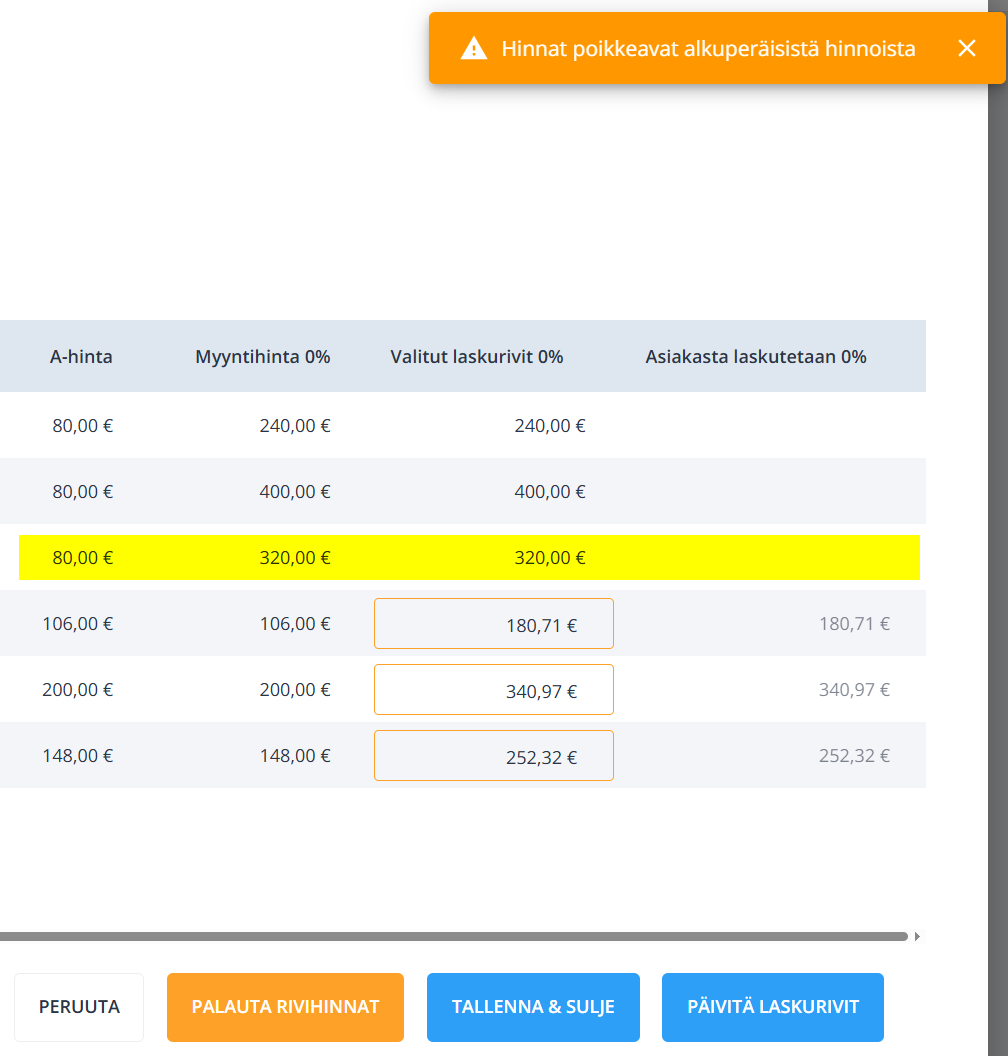Click the scrollbar right arrow
This screenshot has width=1008, height=1056.
coord(917,936)
